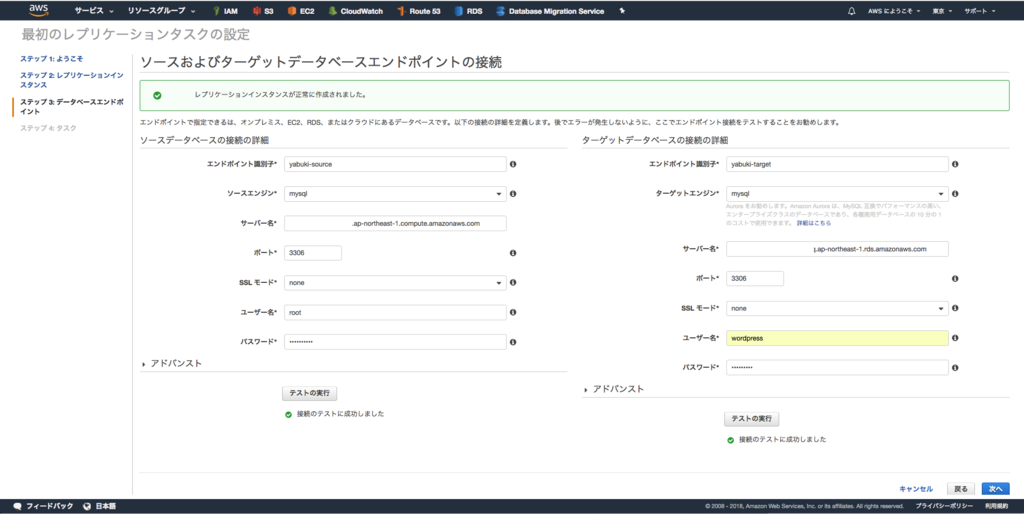This screenshot has height=514, width=1024.
Task: Run source テストの実行 button
Action: [310, 393]
